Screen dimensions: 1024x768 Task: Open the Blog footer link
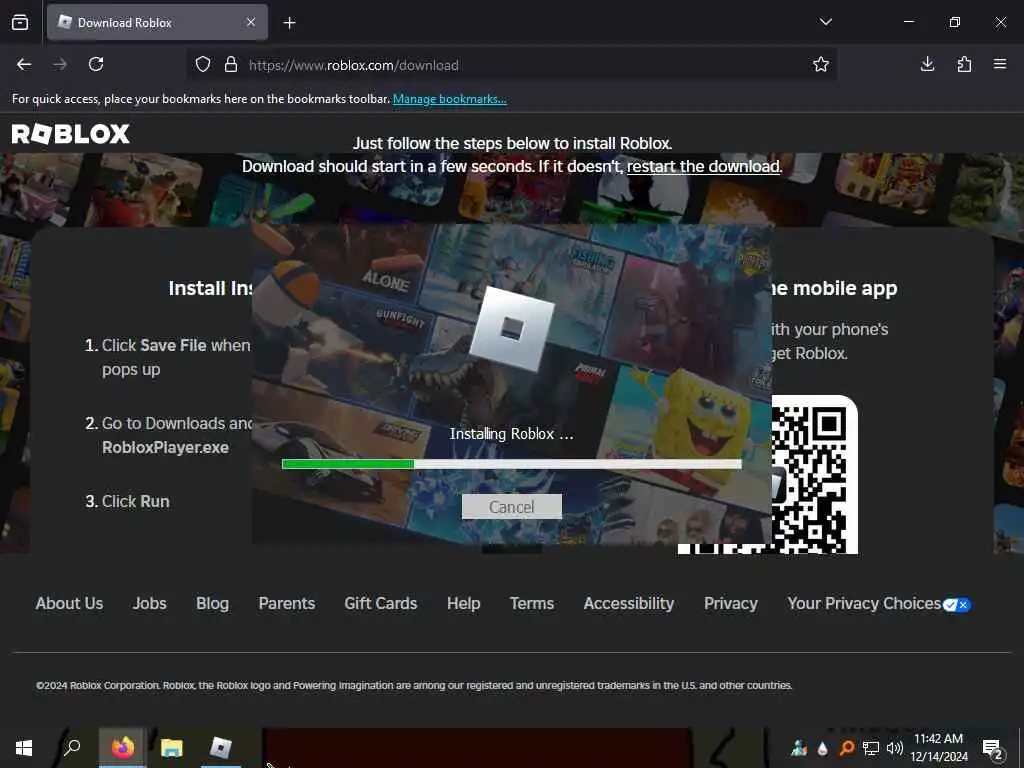tap(212, 603)
